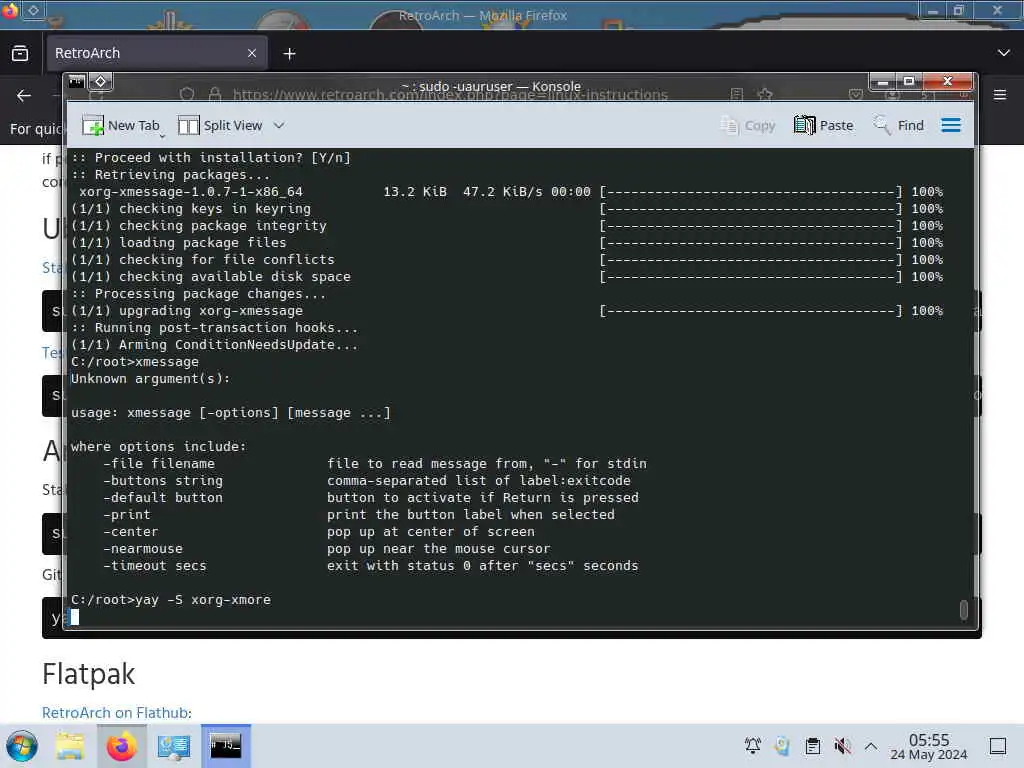Click the tray icon next to the bell

pyautogui.click(x=782, y=745)
